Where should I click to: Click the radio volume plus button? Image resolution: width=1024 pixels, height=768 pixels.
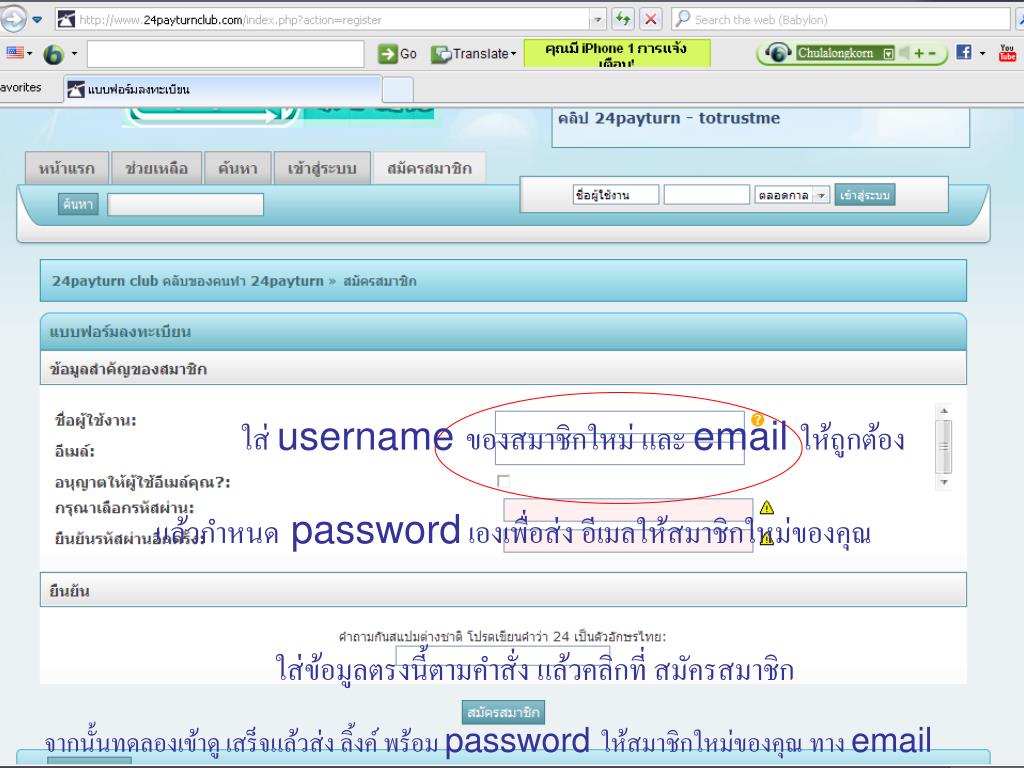pos(919,53)
